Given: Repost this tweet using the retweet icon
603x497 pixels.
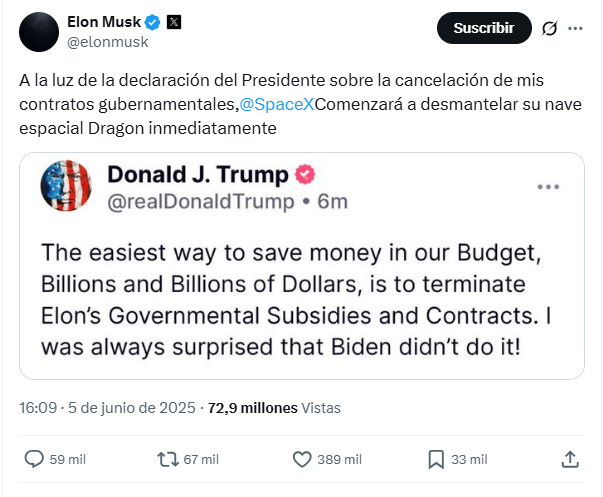Looking at the screenshot, I should pos(168,459).
